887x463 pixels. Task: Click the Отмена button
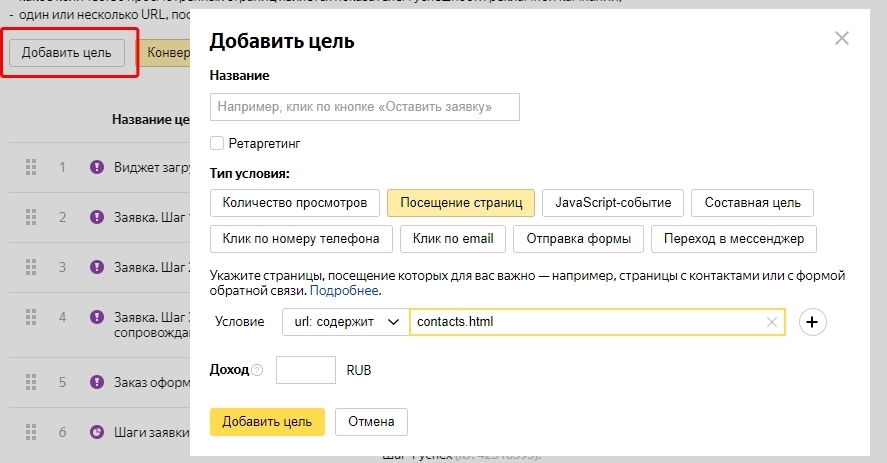371,421
